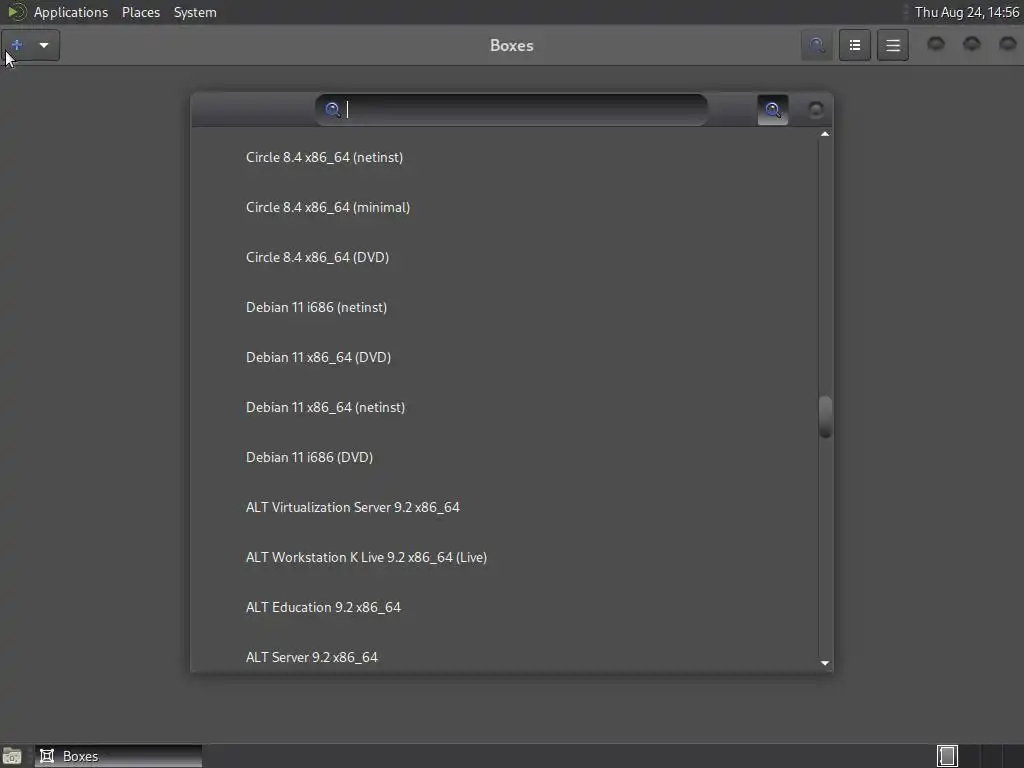
Task: Select Circle 8.4 x86_64 (minimal)
Action: coord(504,207)
